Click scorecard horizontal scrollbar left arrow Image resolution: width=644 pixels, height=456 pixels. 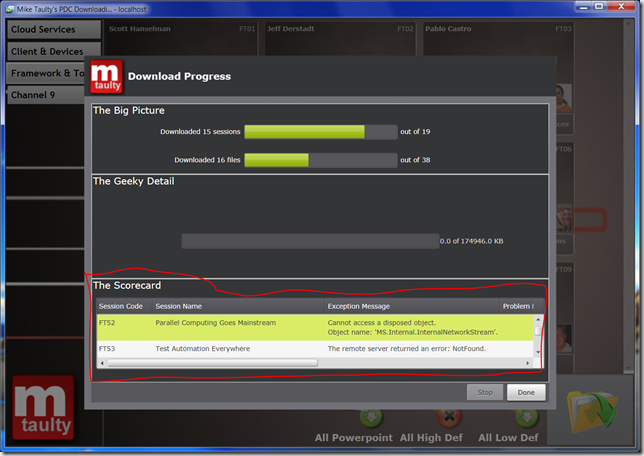(x=102, y=363)
